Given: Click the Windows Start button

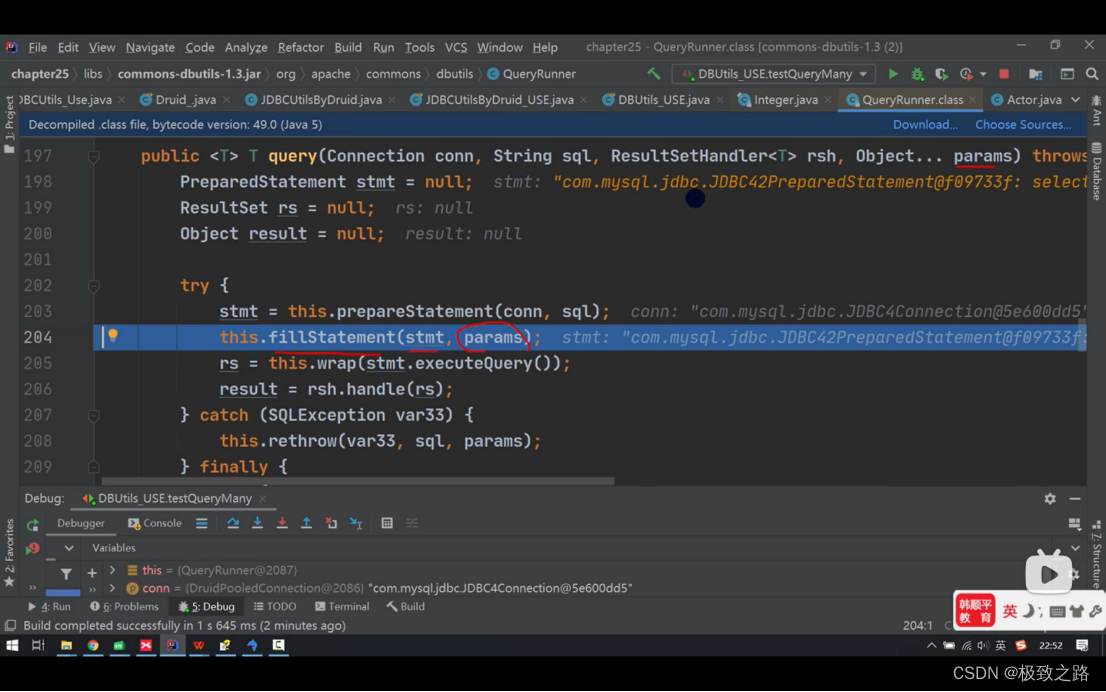Looking at the screenshot, I should [x=12, y=645].
